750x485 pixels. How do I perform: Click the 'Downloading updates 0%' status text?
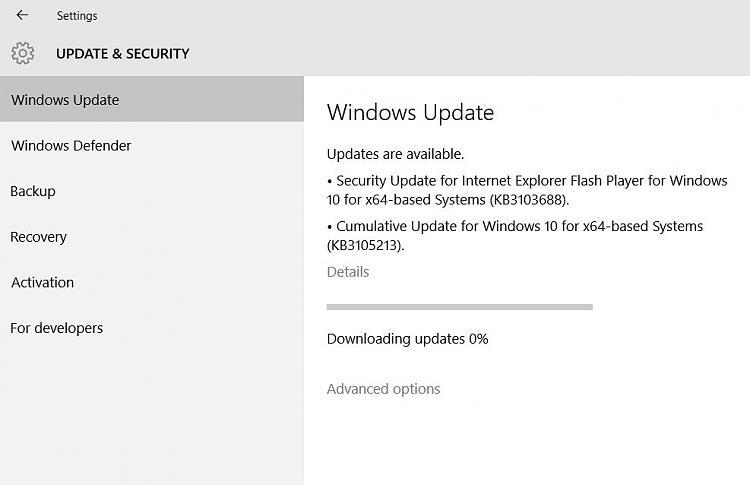pyautogui.click(x=407, y=339)
